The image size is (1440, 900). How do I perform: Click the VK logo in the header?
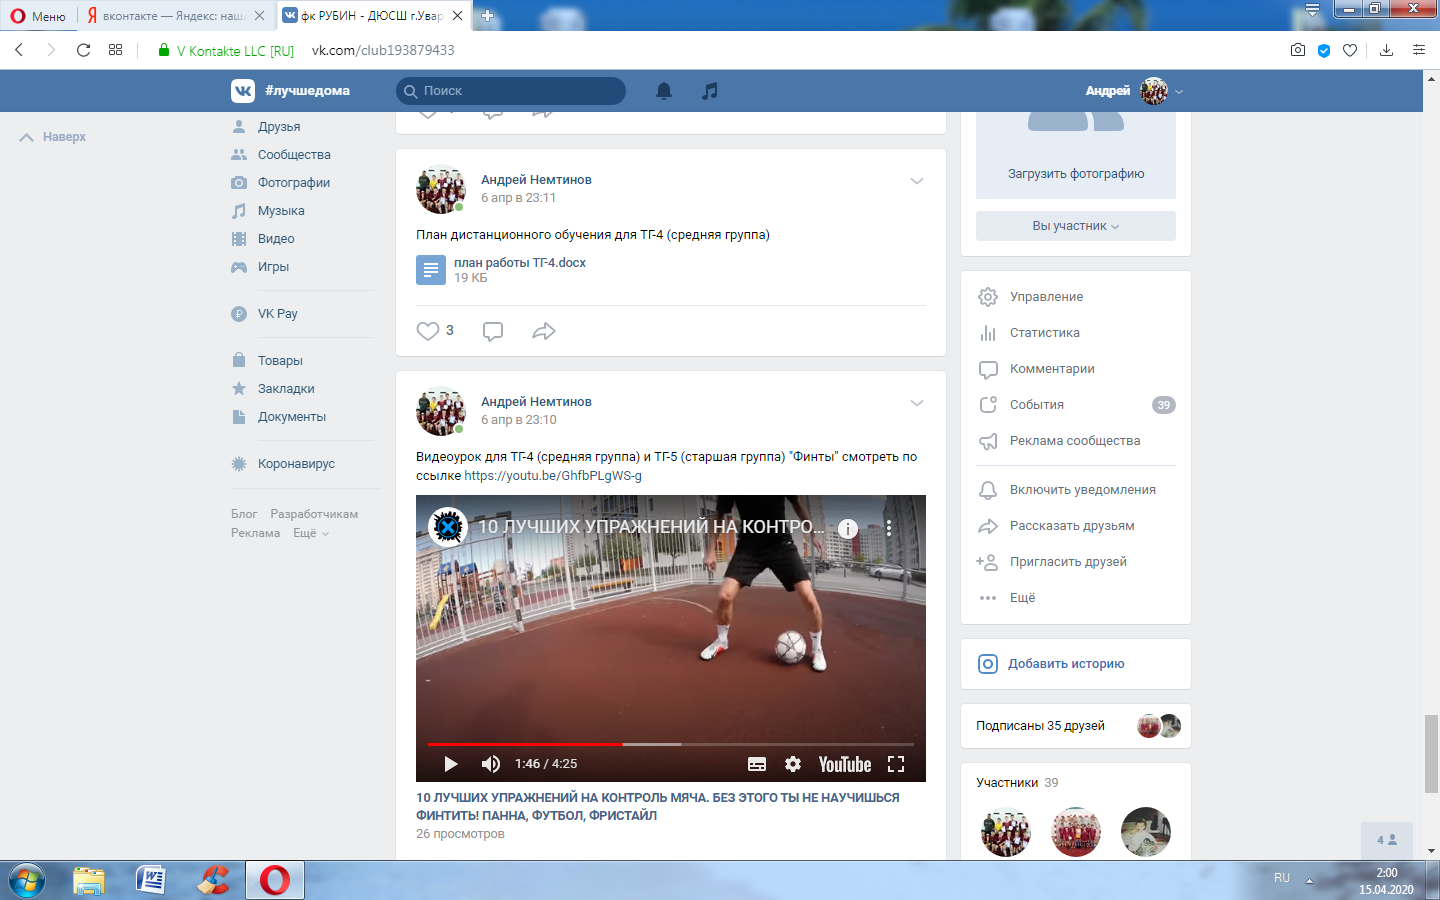(243, 91)
